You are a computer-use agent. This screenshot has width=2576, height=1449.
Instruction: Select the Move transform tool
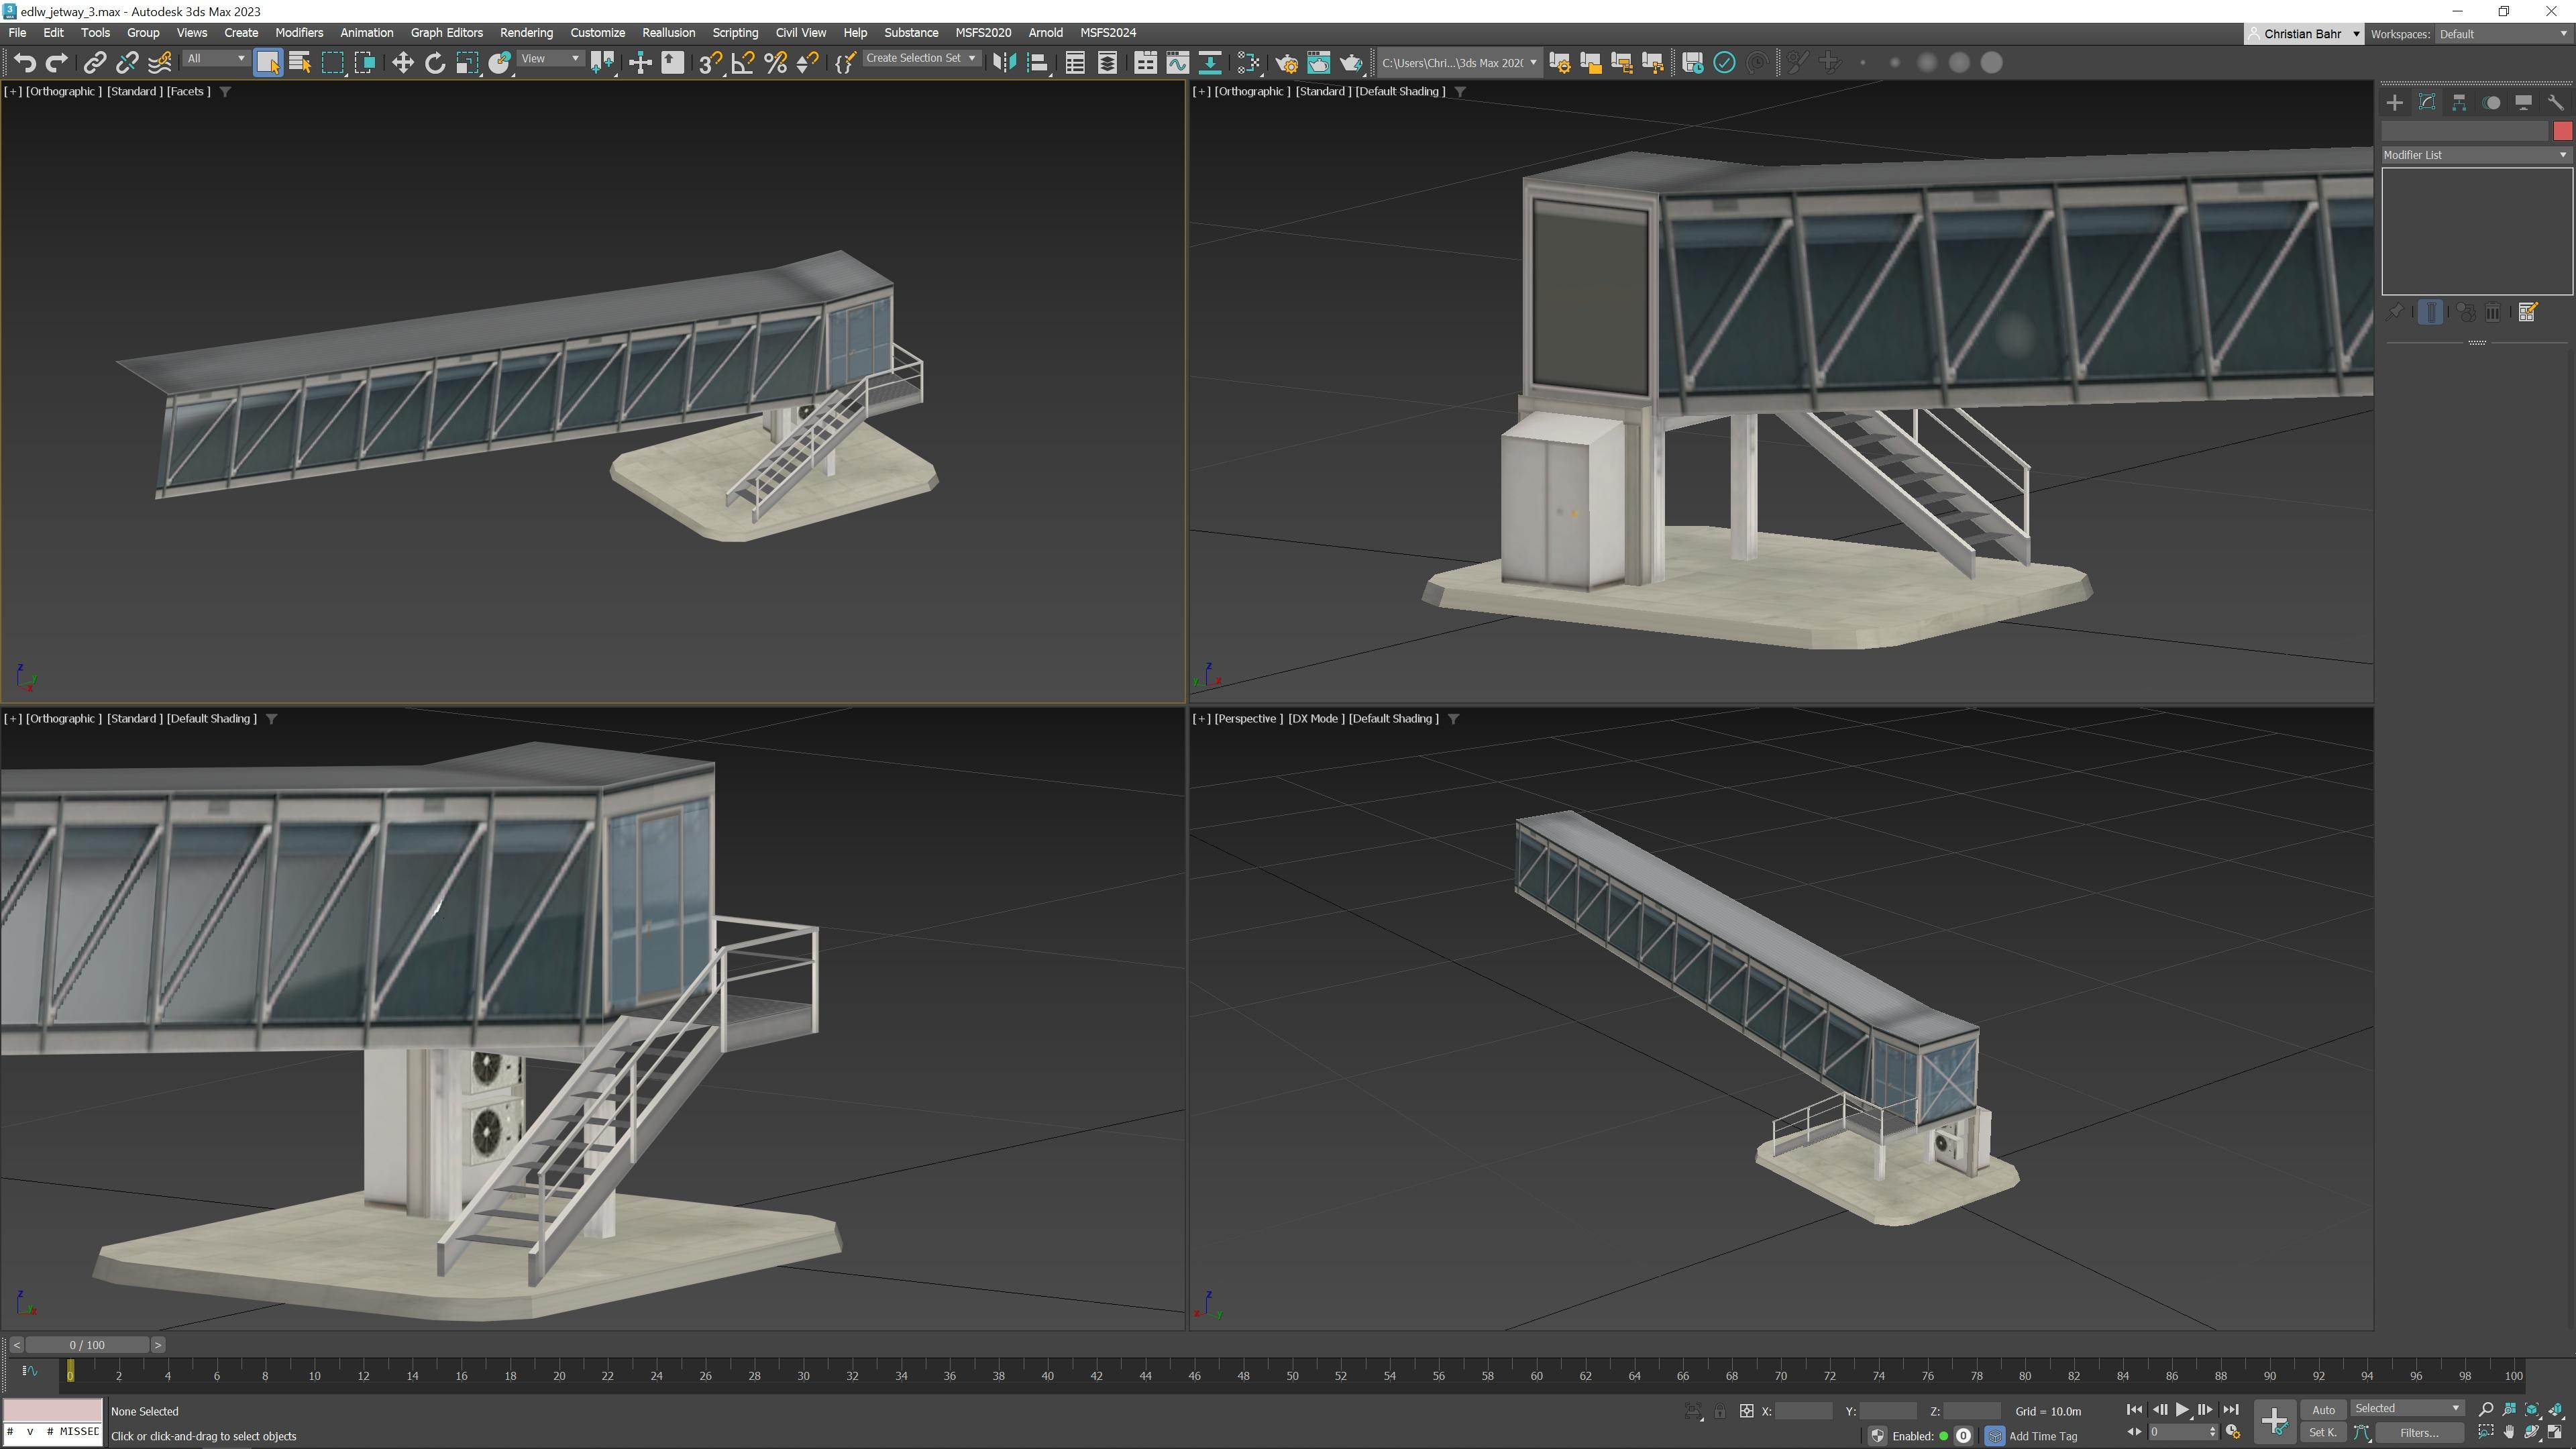pos(402,63)
